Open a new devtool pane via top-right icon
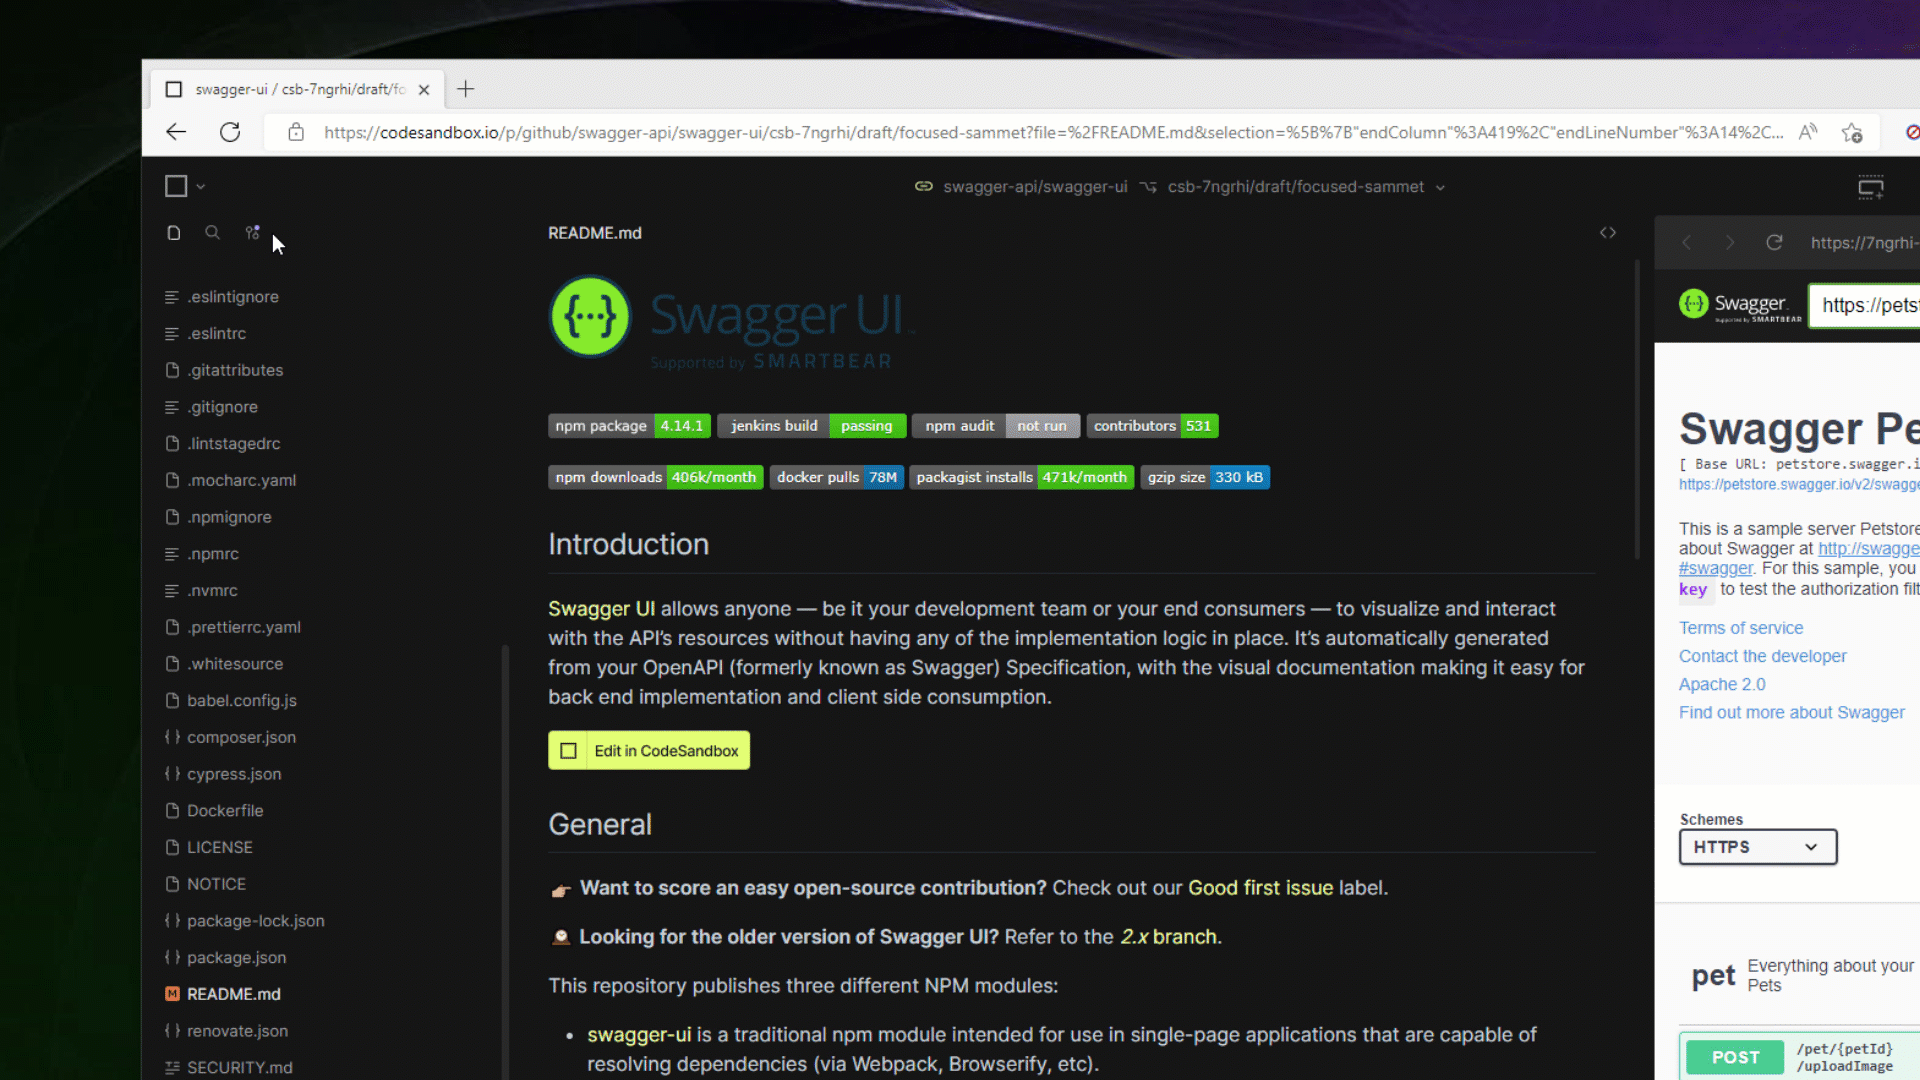Viewport: 1920px width, 1080px height. point(1871,186)
